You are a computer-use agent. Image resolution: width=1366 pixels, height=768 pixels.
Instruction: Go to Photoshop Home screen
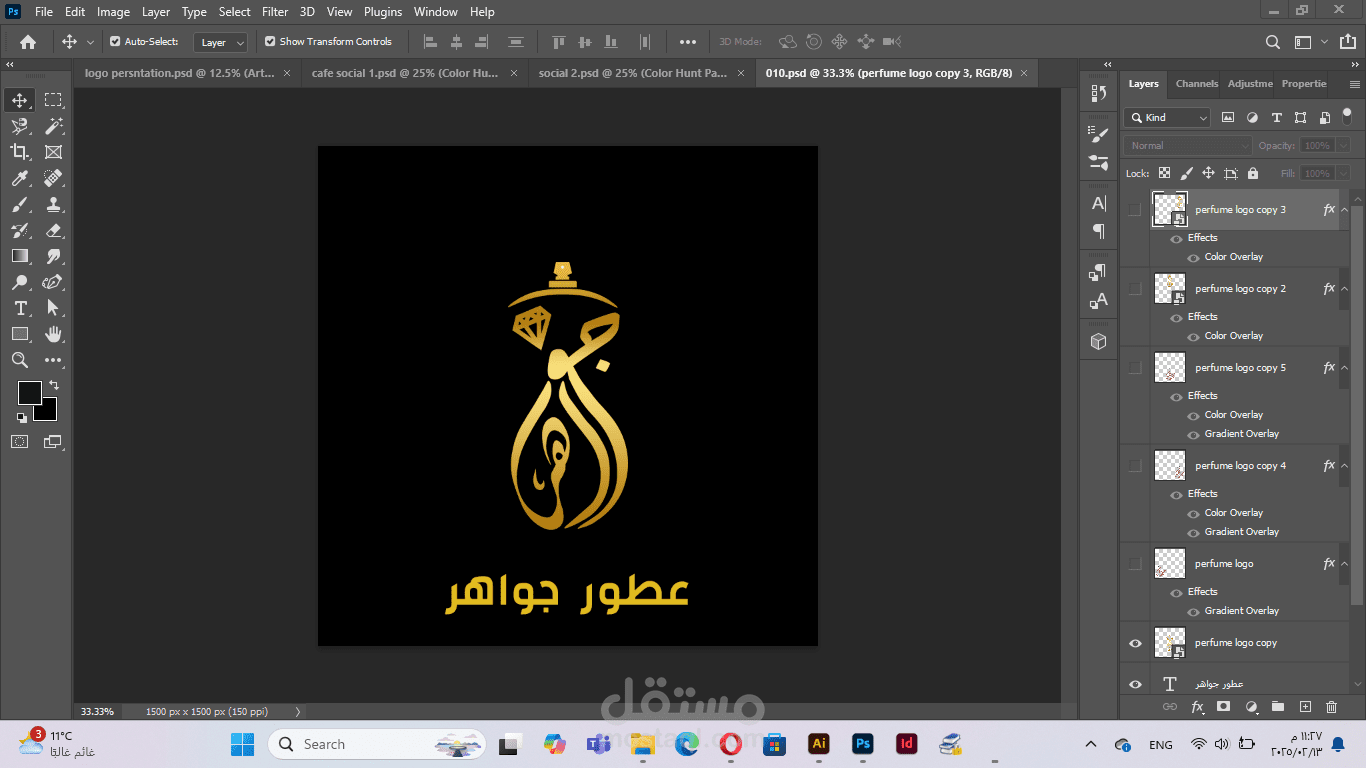coord(28,42)
